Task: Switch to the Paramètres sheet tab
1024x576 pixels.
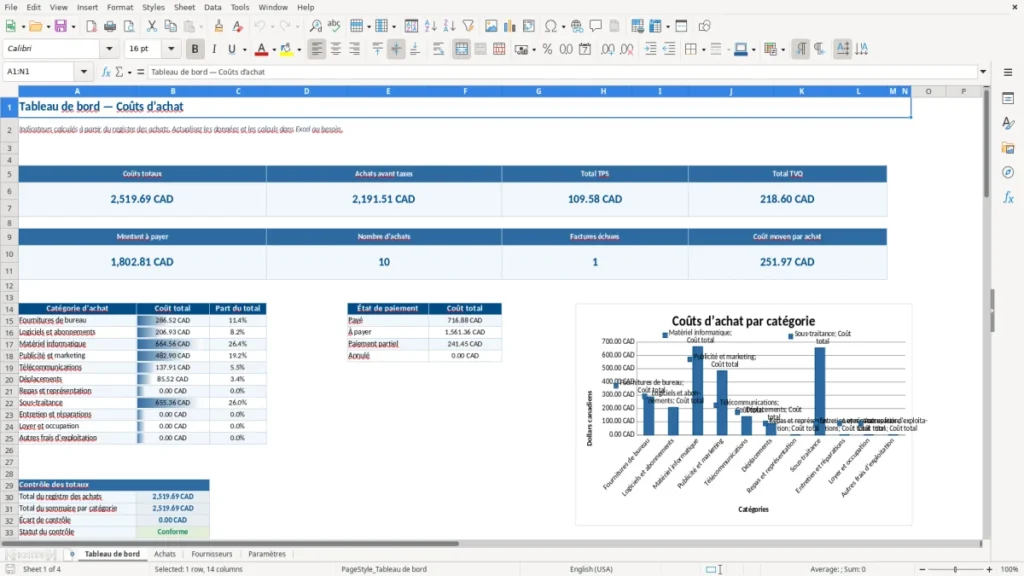Action: (267, 554)
